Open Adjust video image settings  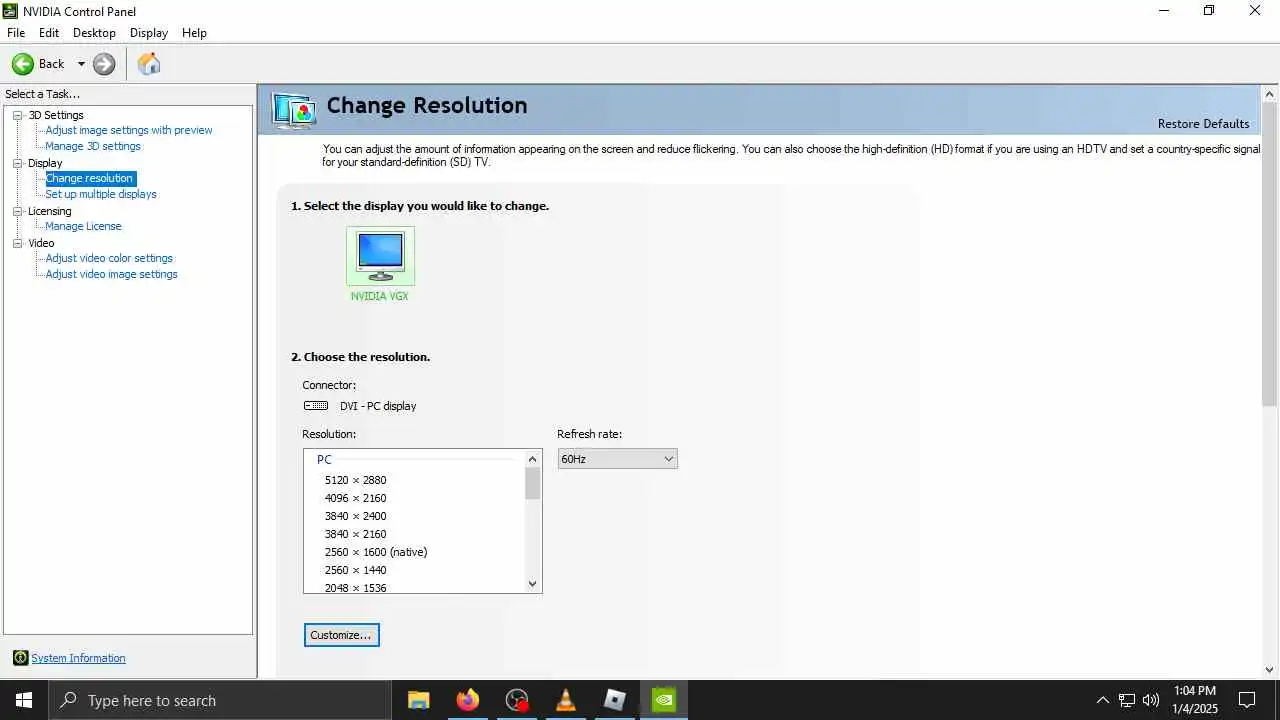(111, 274)
